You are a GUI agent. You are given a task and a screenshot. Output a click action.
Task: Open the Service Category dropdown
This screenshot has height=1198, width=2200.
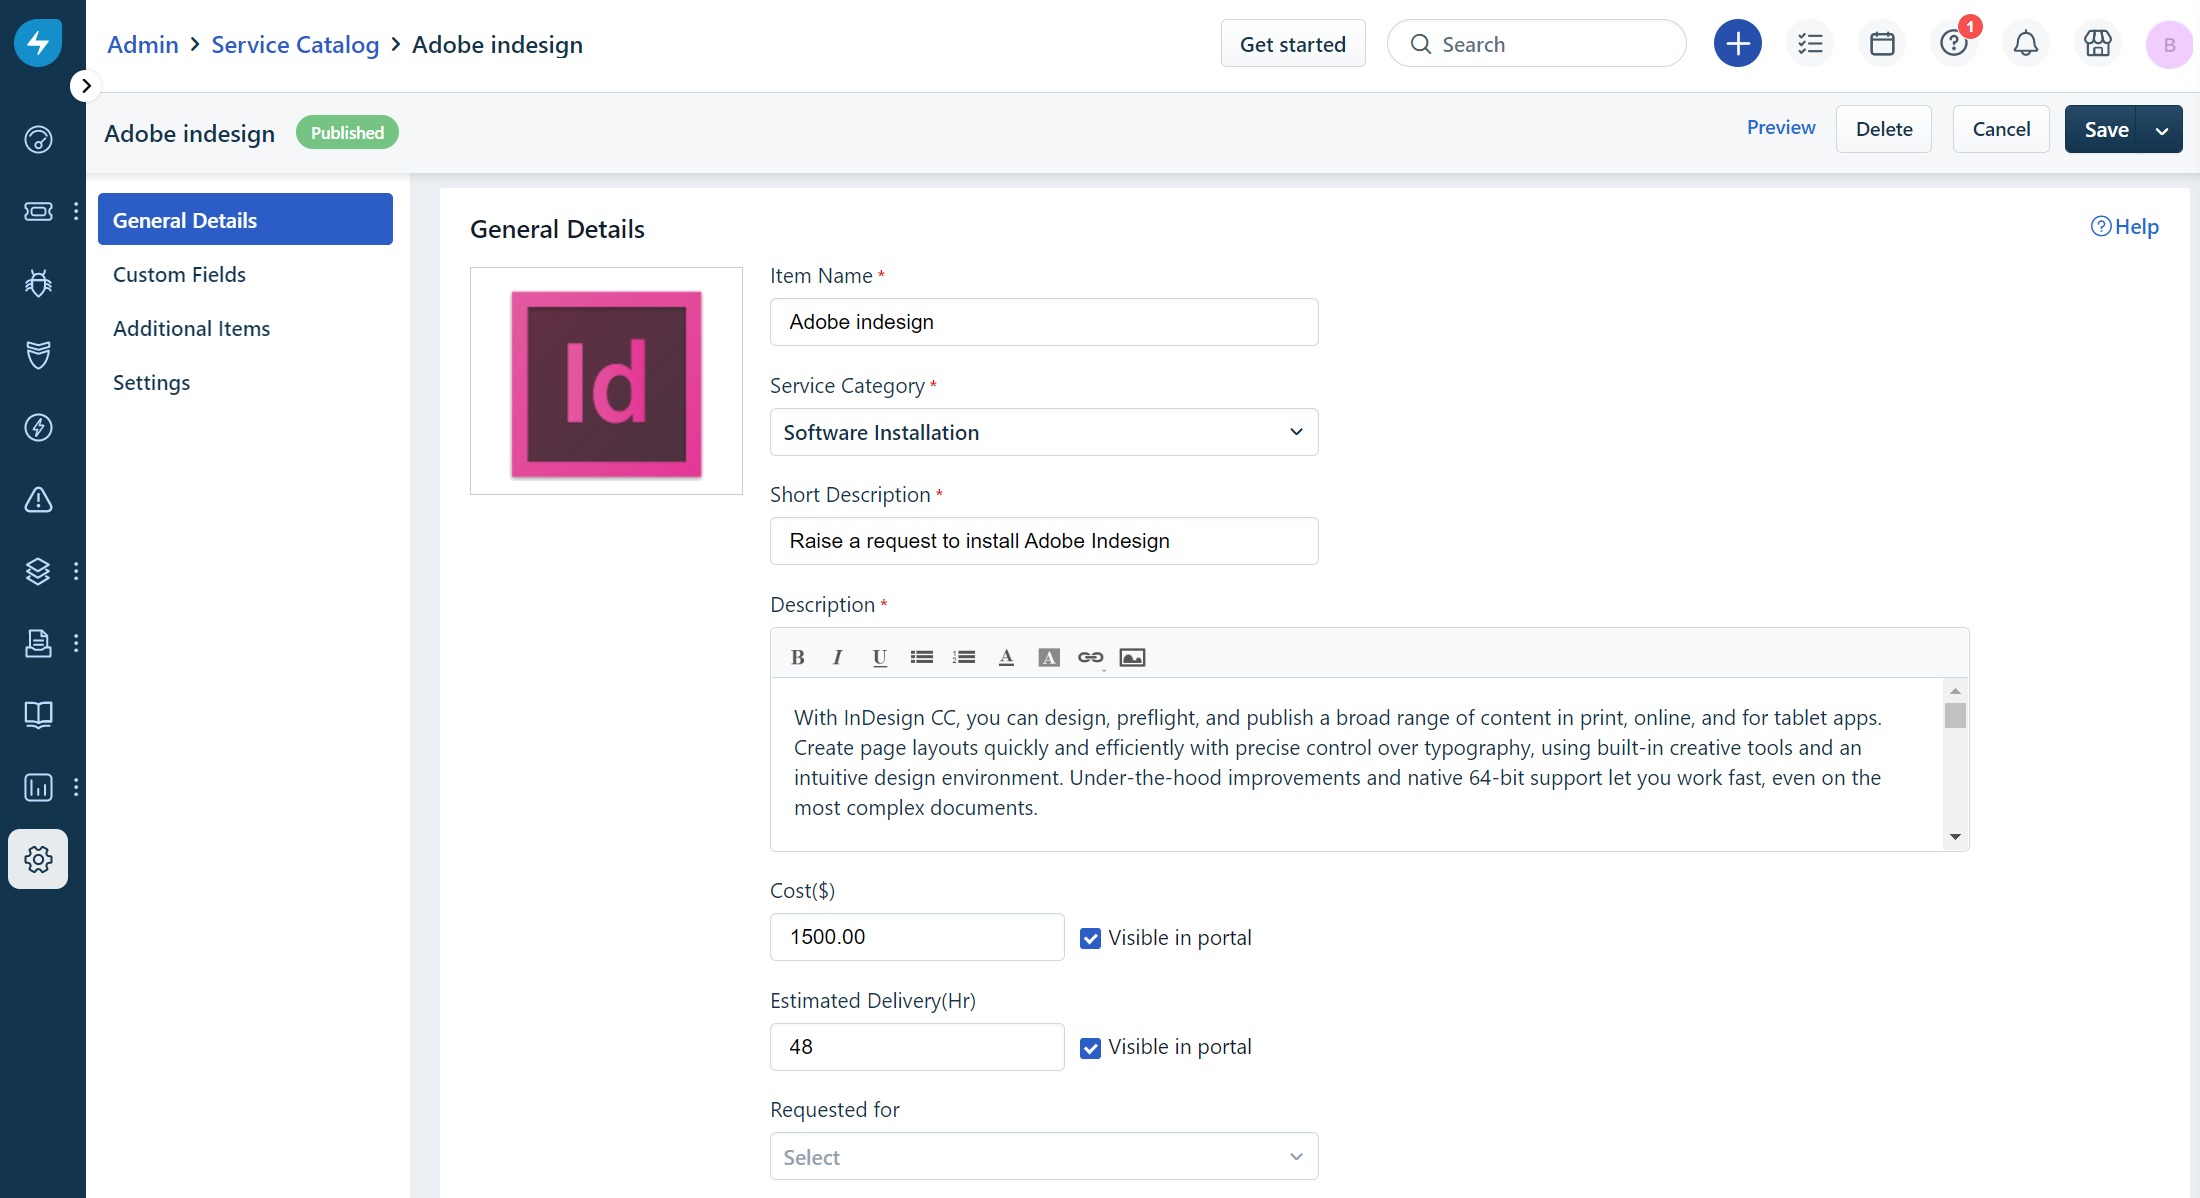pyautogui.click(x=1043, y=432)
